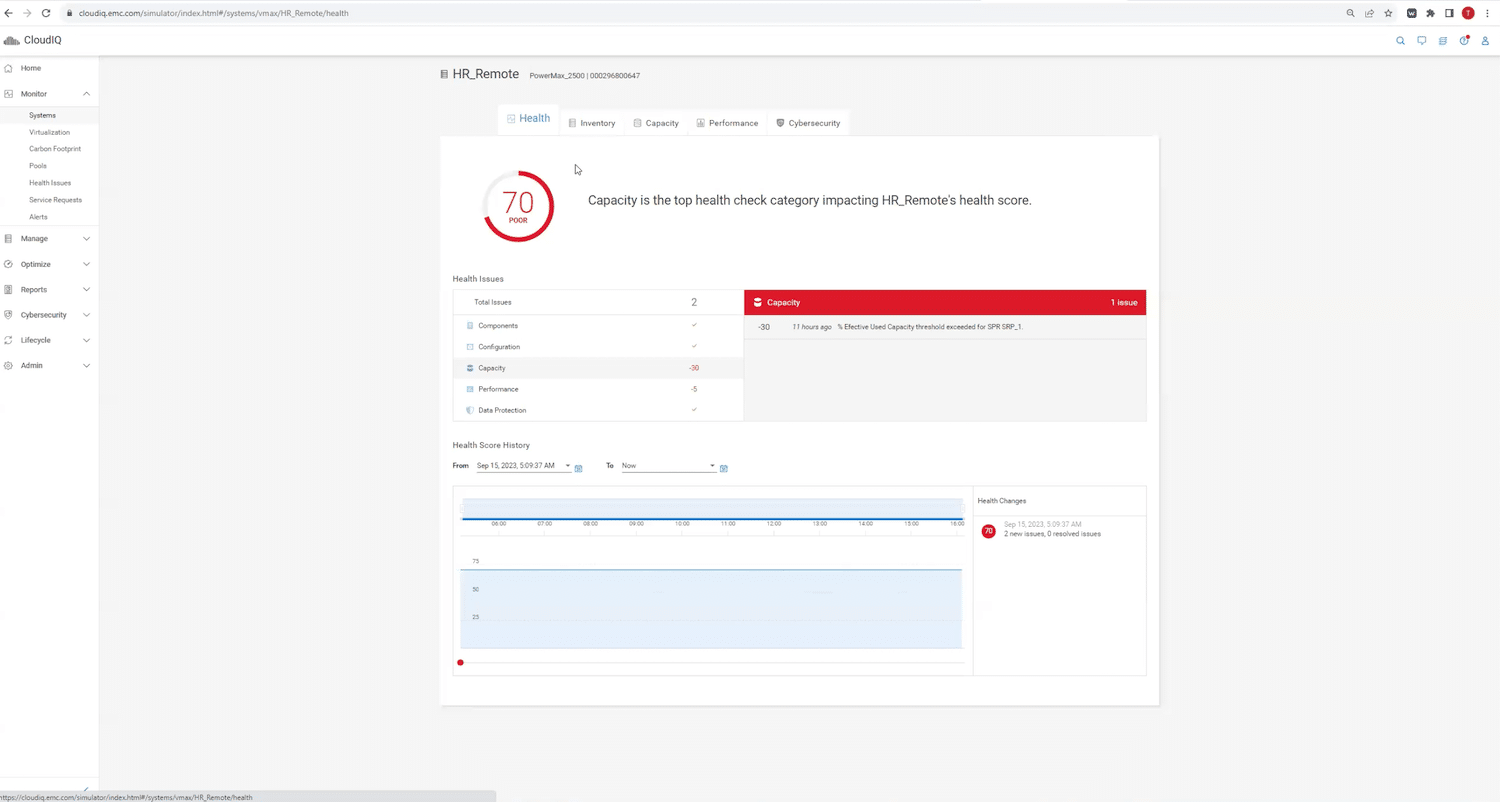
Task: Open the browser three-dot menu
Action: [1487, 13]
